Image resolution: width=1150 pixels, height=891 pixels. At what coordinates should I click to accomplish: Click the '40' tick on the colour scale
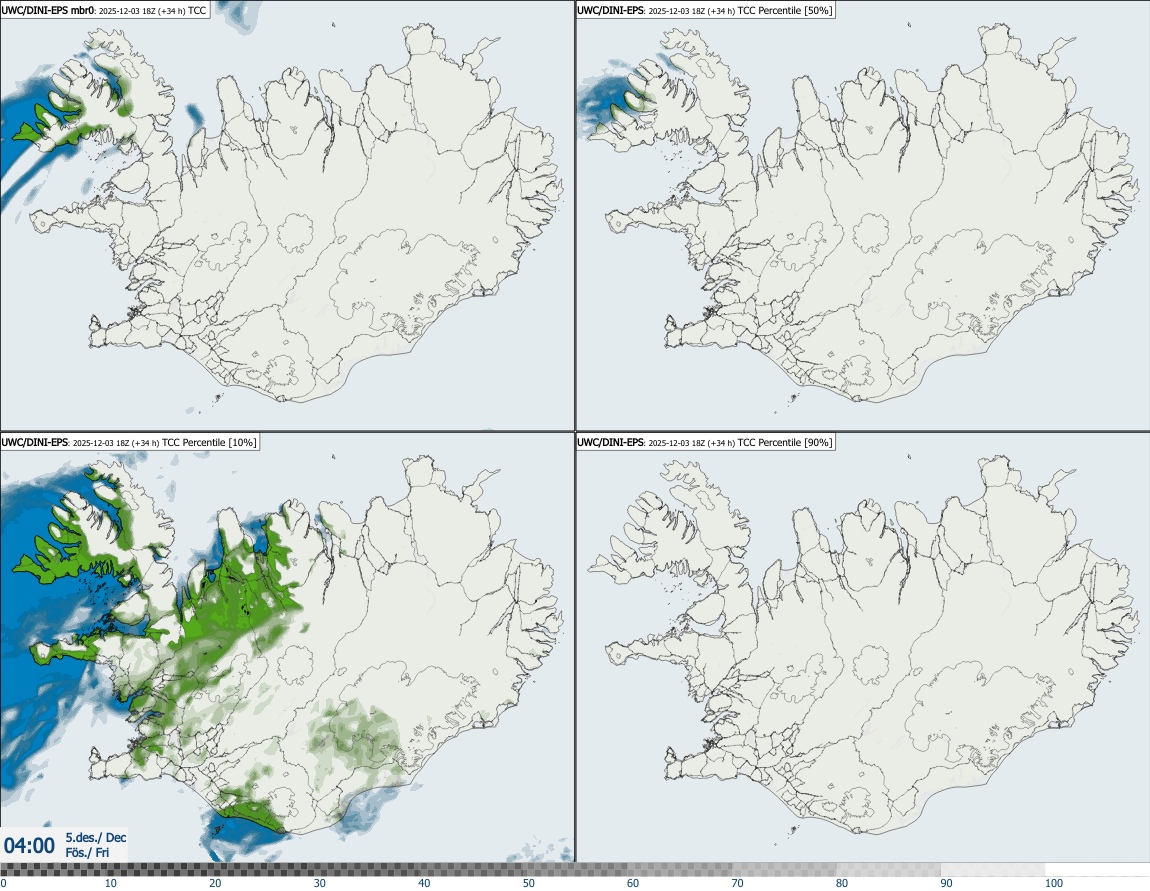(424, 883)
